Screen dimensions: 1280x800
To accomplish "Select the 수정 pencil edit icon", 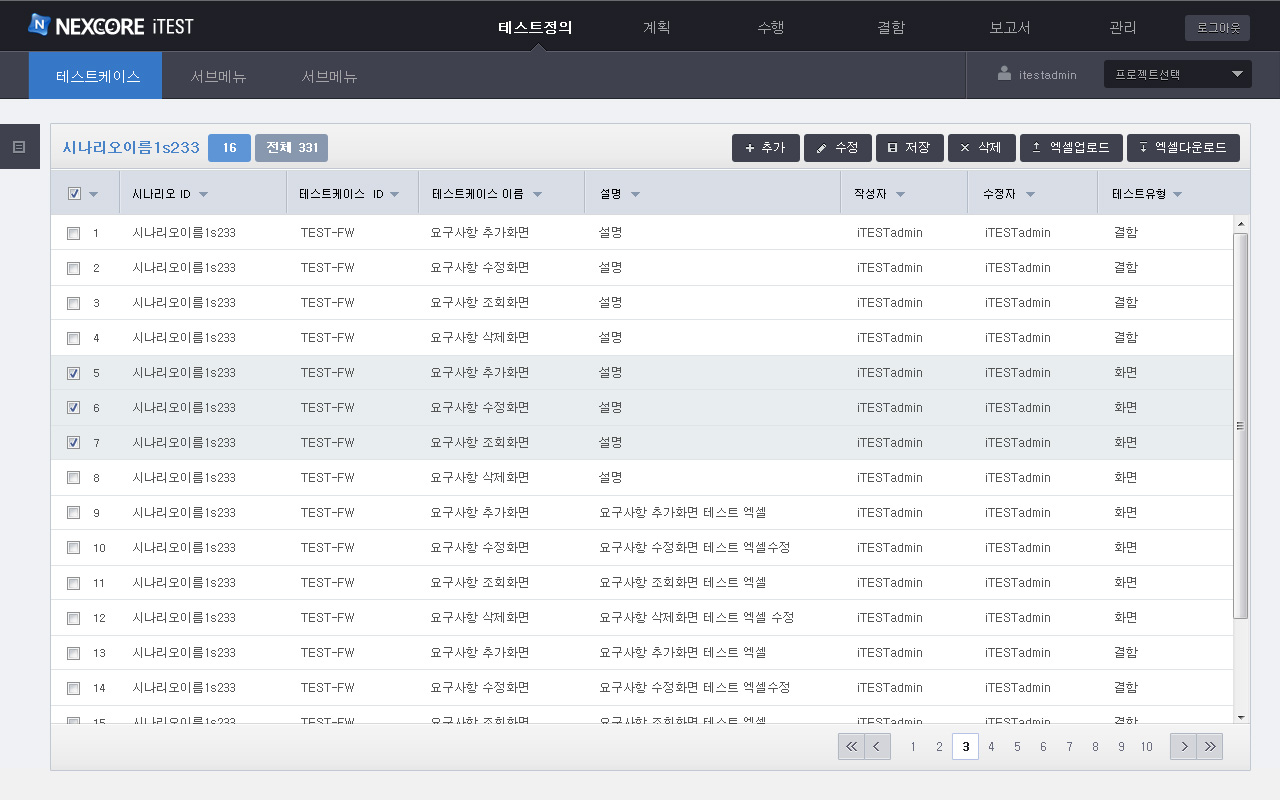I will click(x=824, y=147).
